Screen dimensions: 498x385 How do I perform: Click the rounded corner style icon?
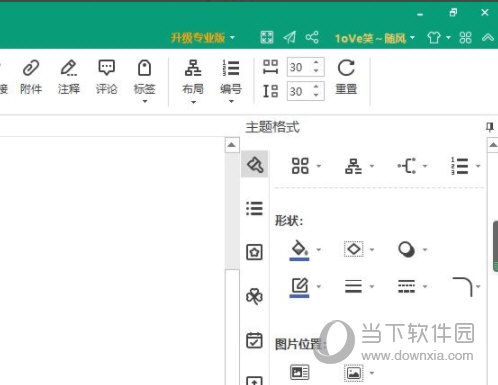tap(463, 287)
